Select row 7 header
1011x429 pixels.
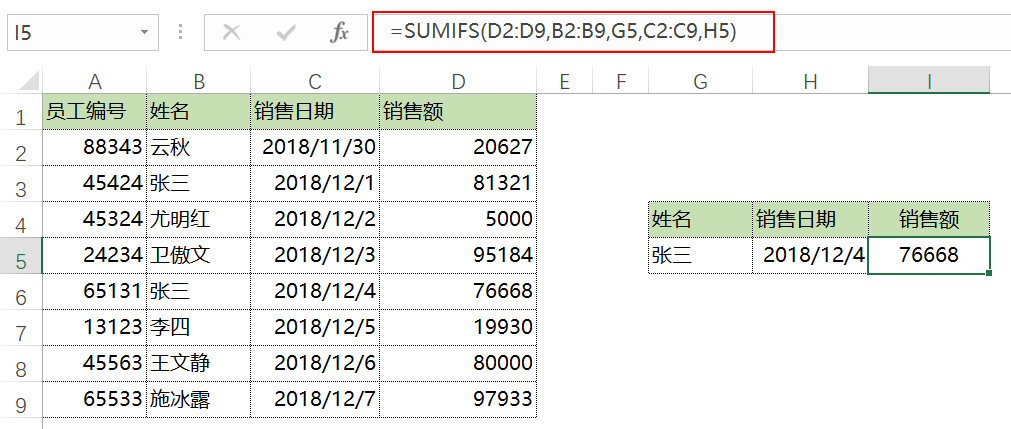(21, 328)
